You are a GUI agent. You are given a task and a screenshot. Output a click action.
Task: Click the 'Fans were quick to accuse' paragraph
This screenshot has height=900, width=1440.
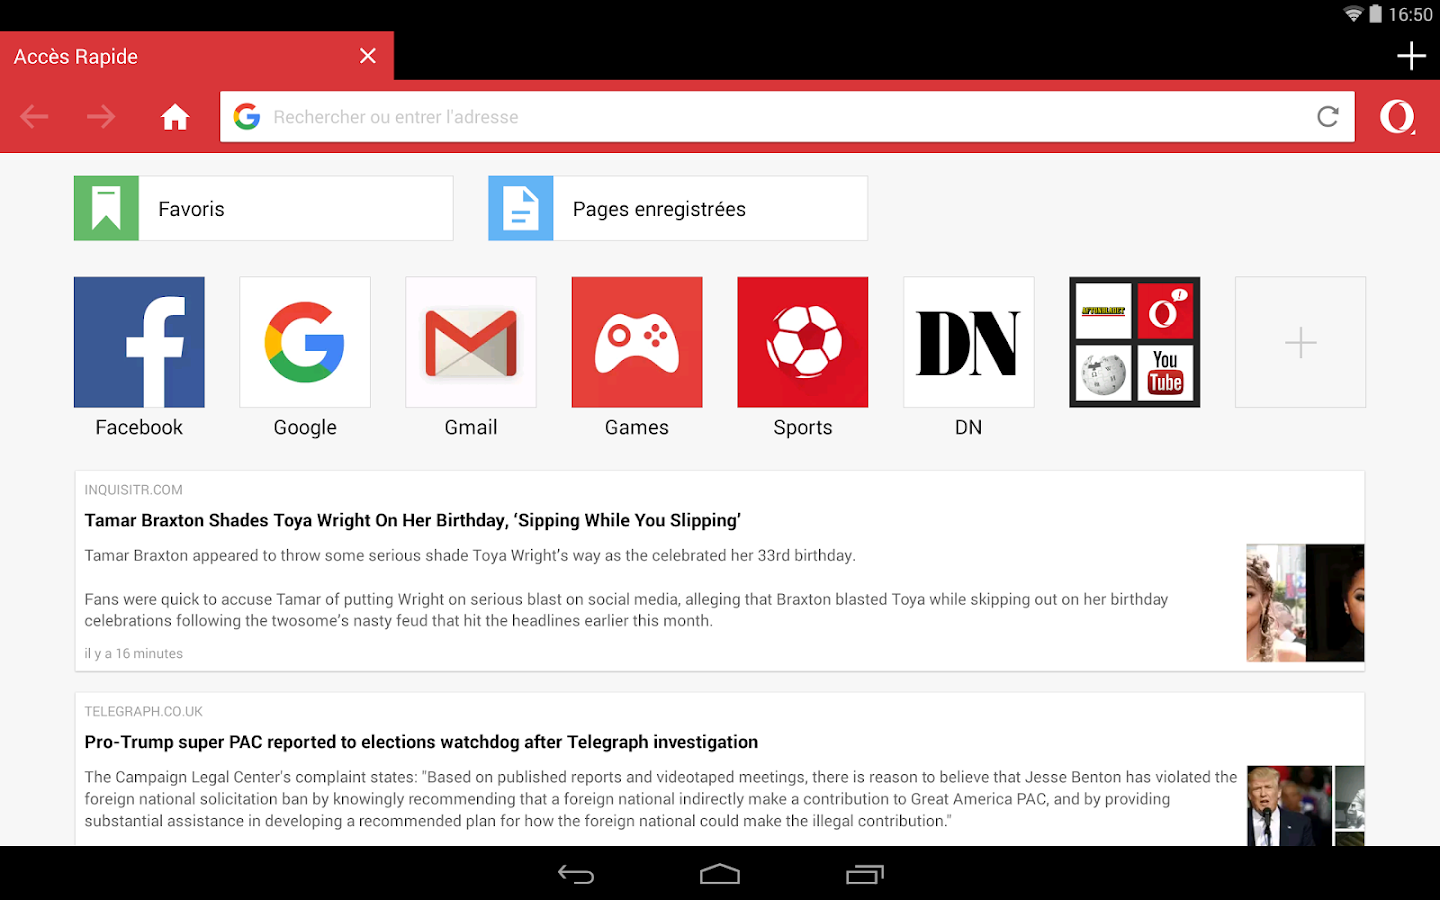pyautogui.click(x=626, y=610)
